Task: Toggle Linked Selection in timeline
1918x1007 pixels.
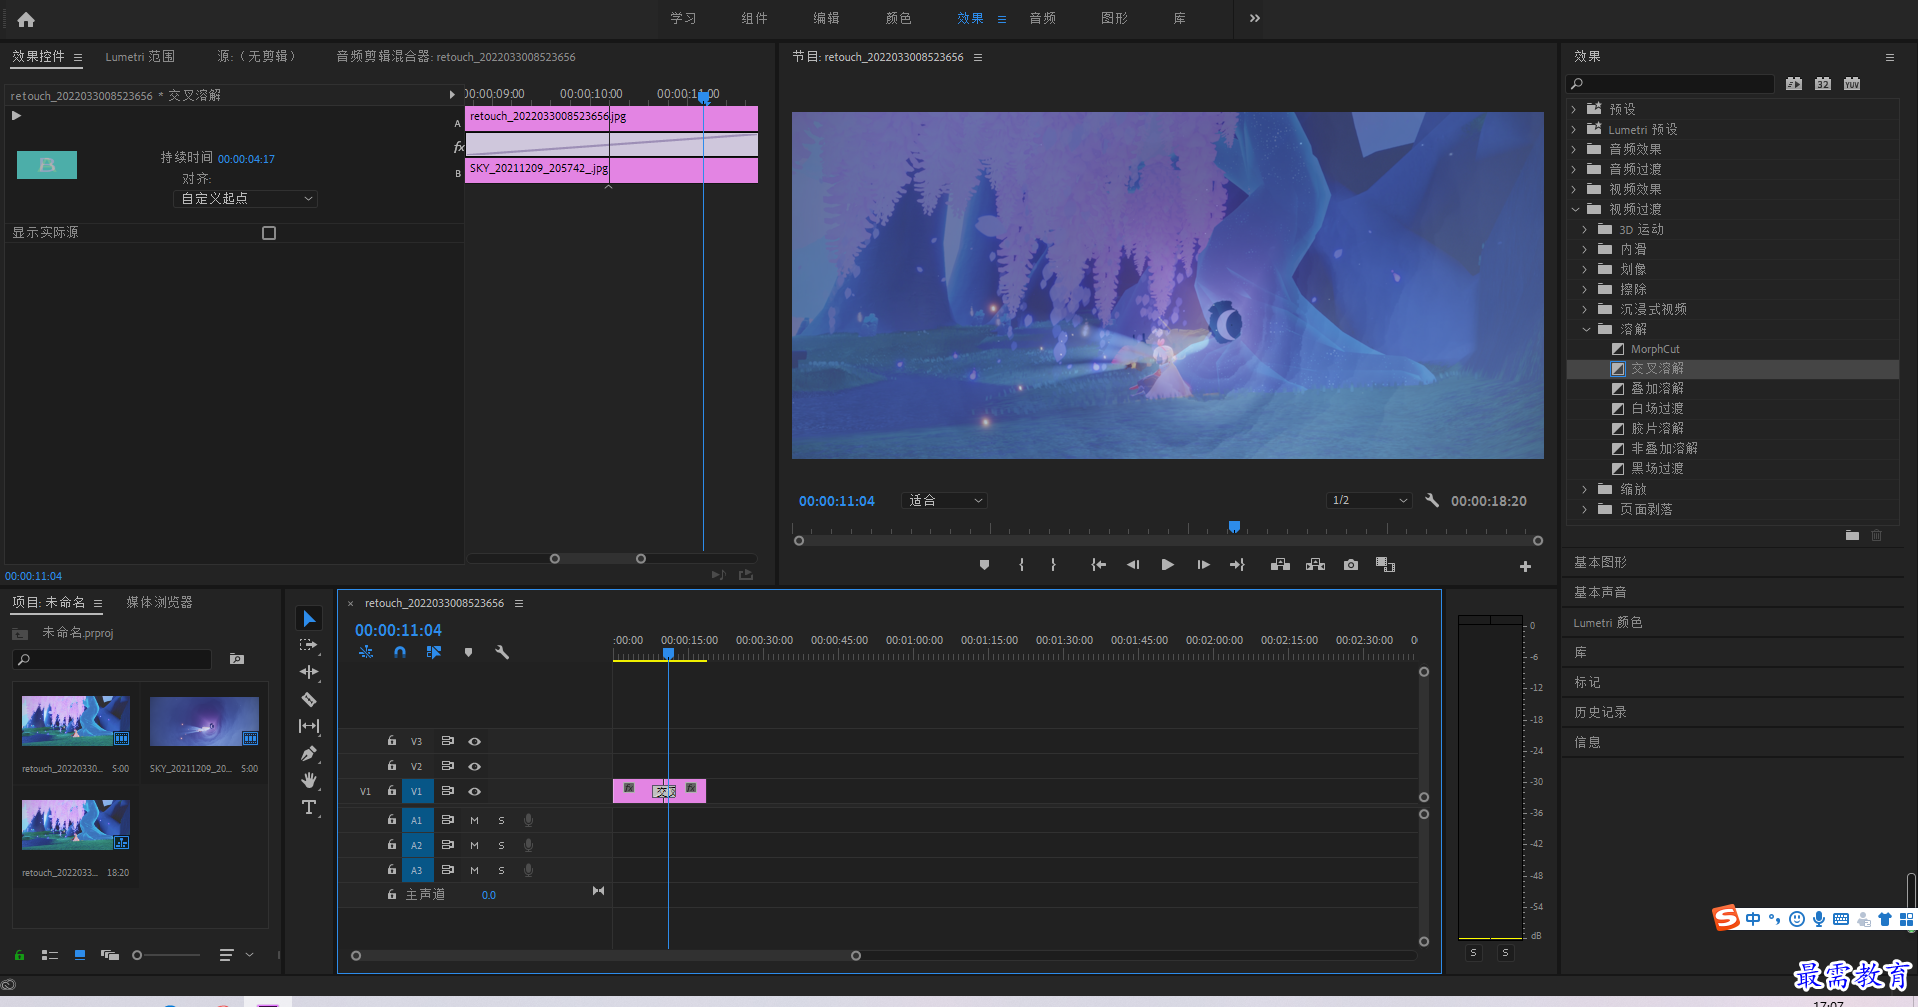Action: coord(434,652)
